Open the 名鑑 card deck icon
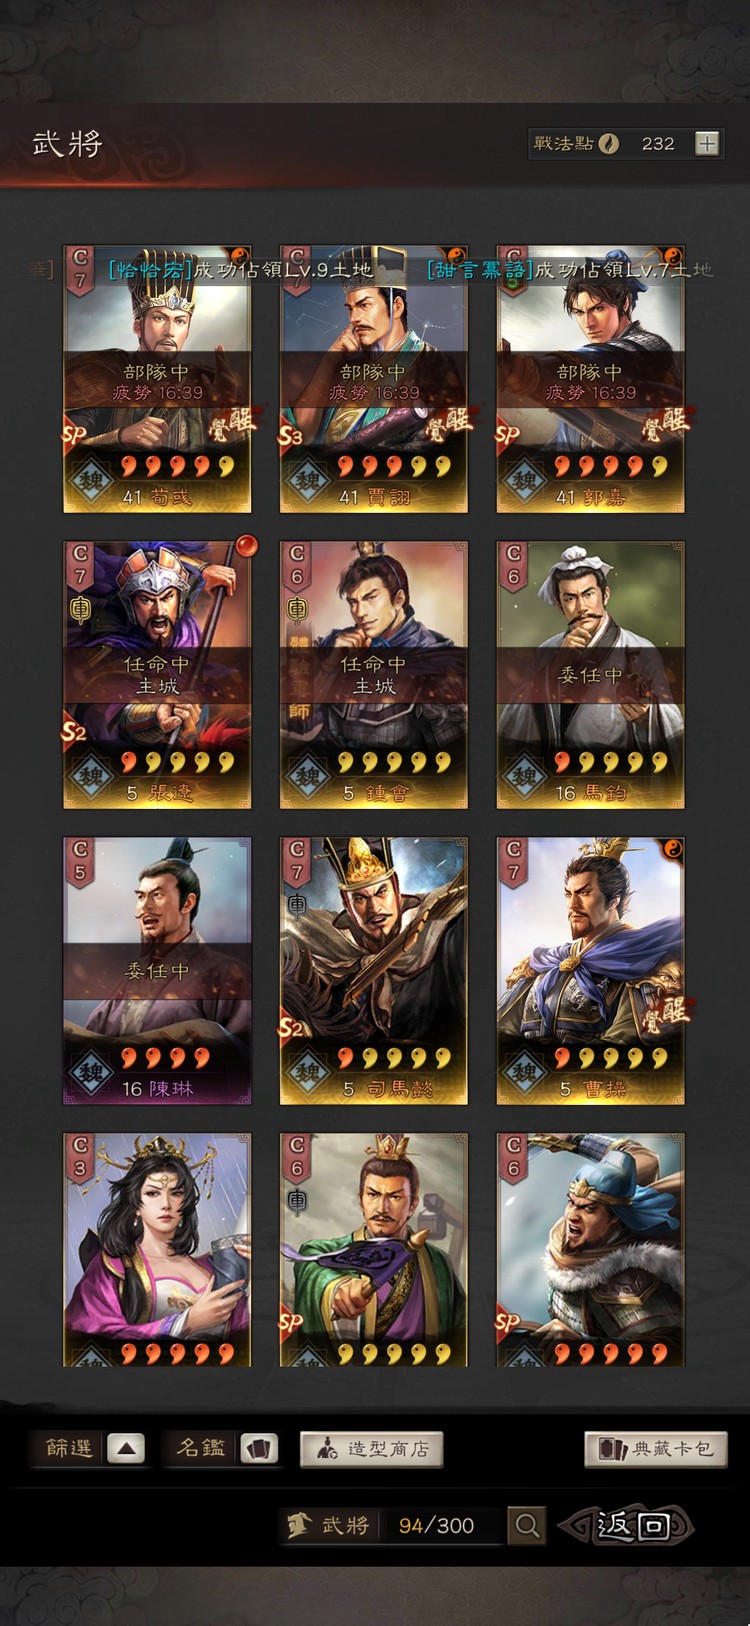Image resolution: width=750 pixels, height=1626 pixels. 259,1449
